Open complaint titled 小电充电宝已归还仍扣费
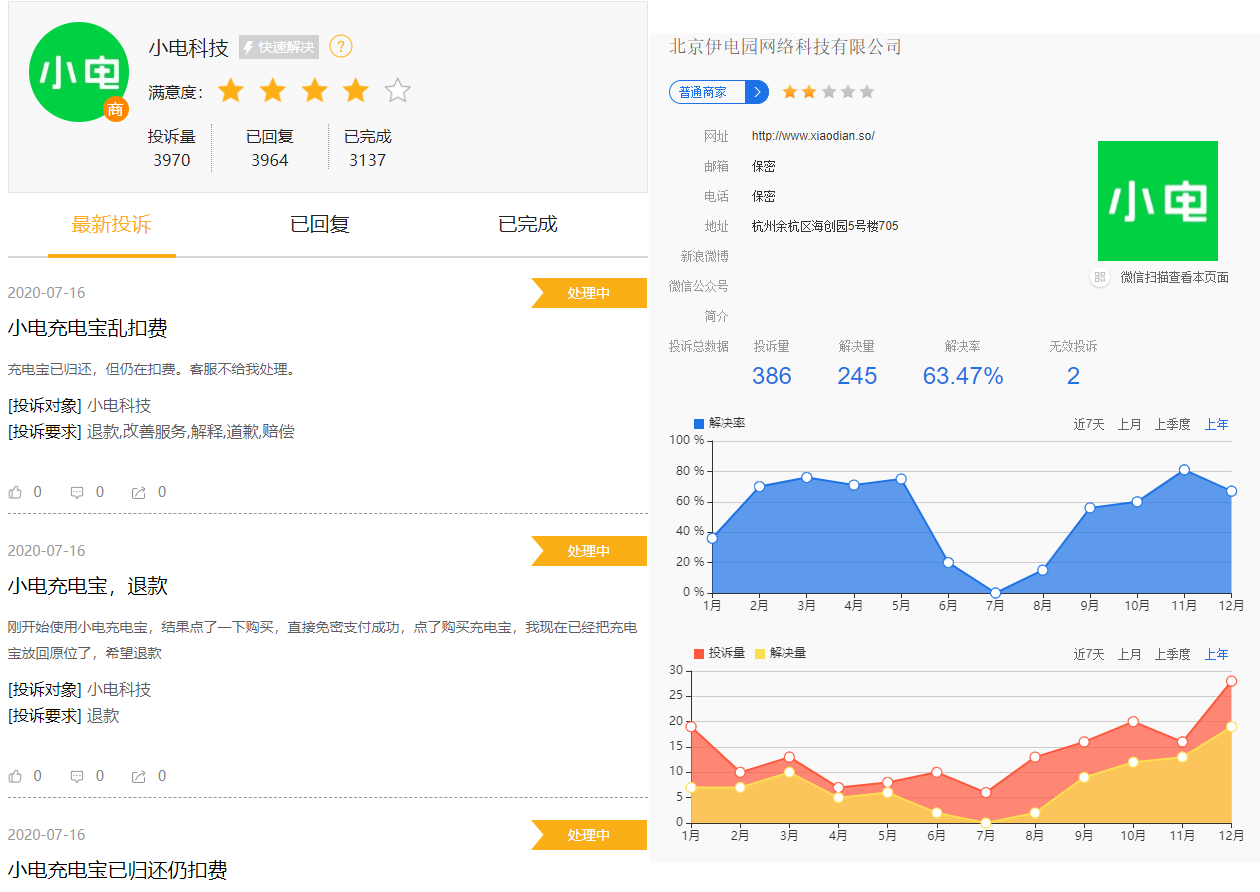1260x892 pixels. (x=118, y=870)
